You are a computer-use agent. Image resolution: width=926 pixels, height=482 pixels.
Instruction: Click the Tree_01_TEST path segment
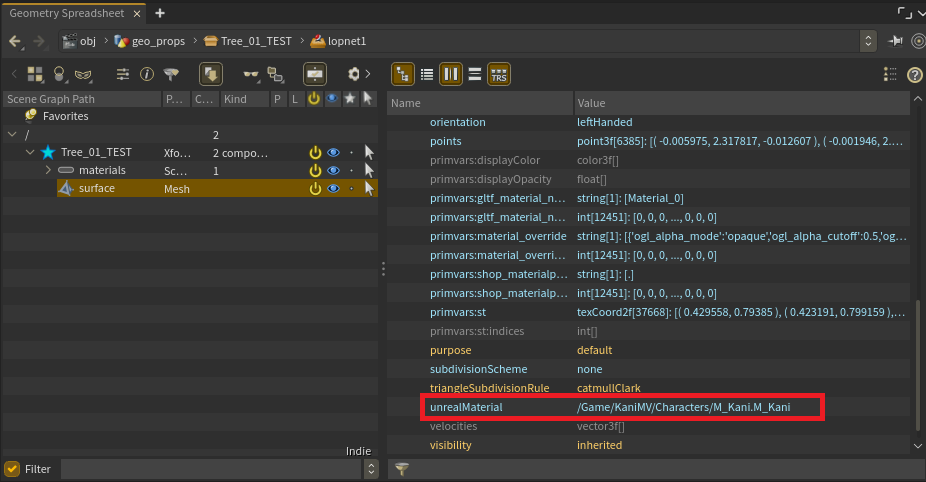pyautogui.click(x=247, y=41)
